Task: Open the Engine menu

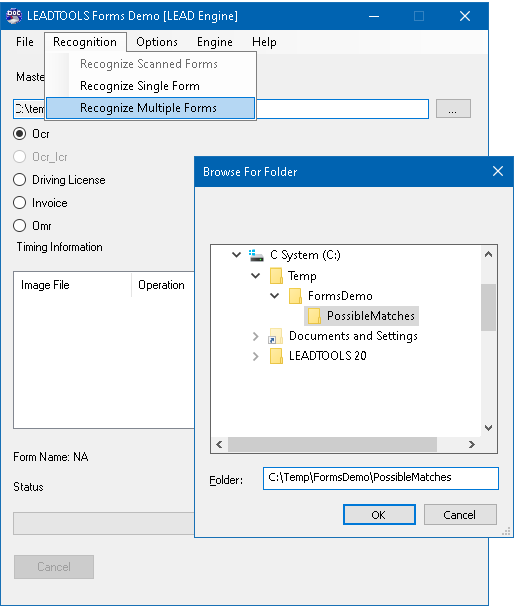Action: pyautogui.click(x=215, y=42)
